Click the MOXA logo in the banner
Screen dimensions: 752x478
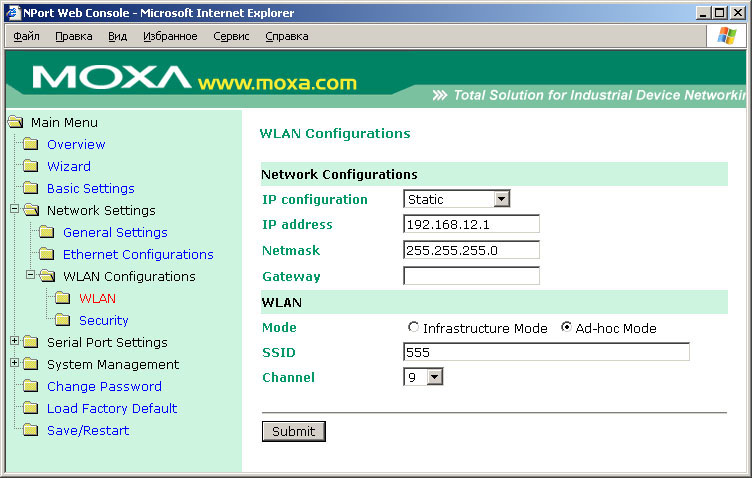tap(110, 78)
